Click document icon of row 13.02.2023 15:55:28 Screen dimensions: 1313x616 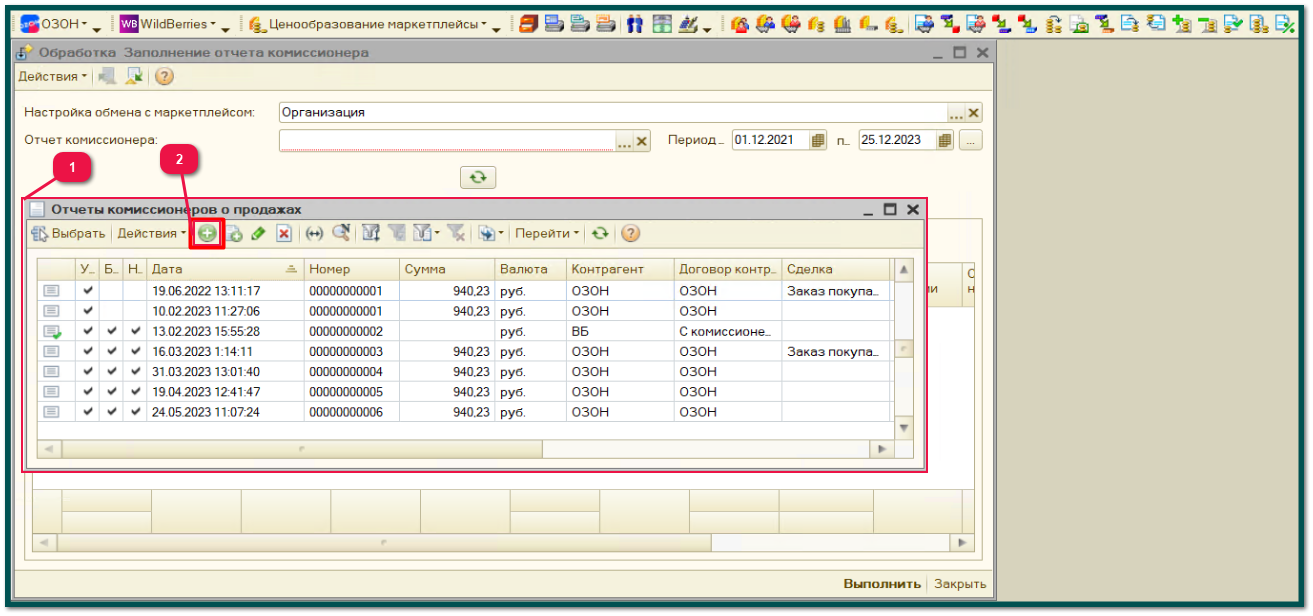click(x=51, y=331)
